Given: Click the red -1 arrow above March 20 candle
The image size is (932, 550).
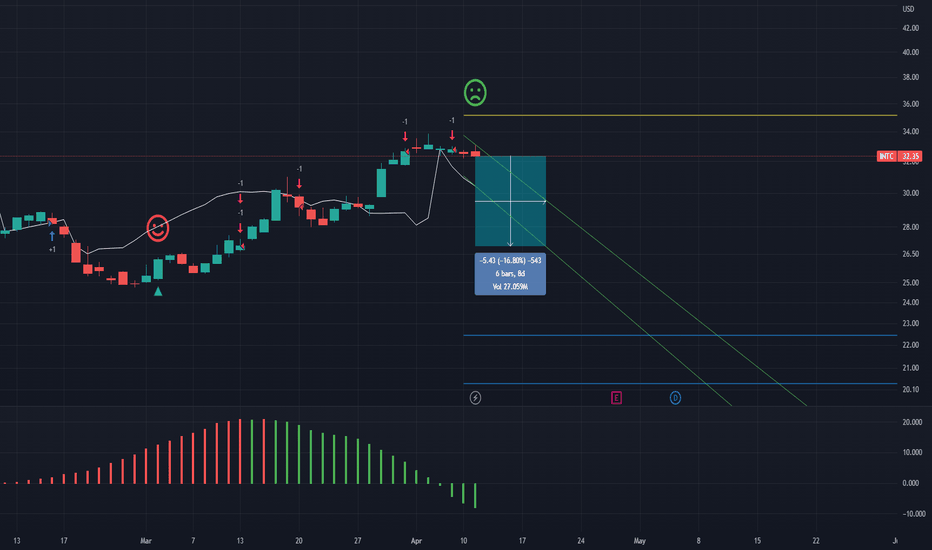Looking at the screenshot, I should 299,184.
